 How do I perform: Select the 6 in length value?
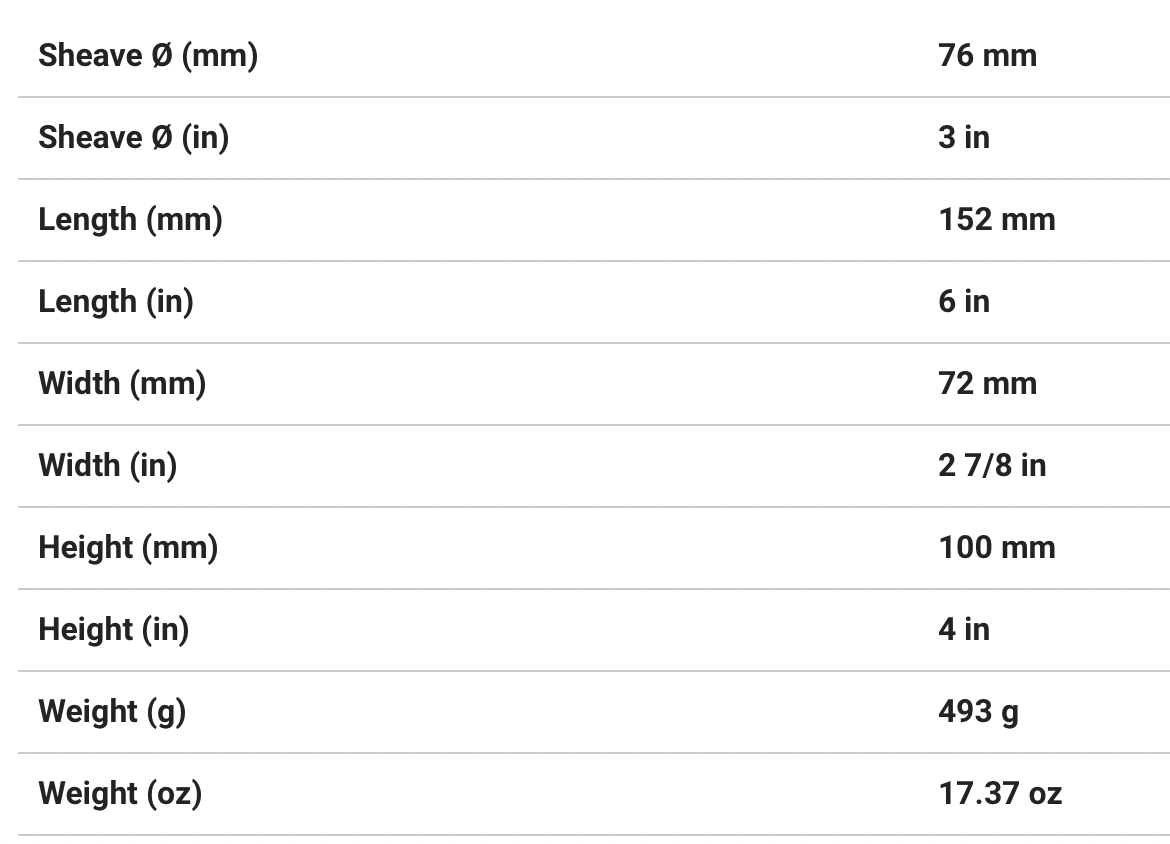point(963,302)
